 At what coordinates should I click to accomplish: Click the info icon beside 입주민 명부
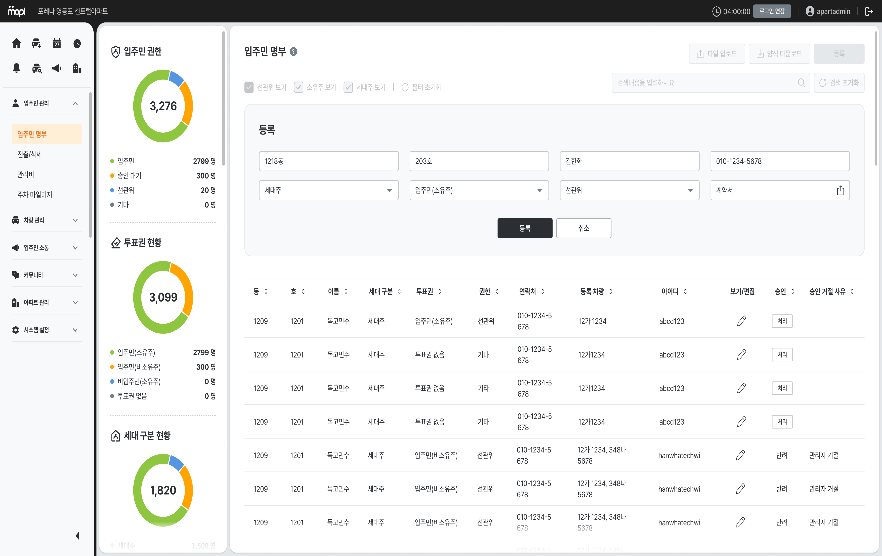click(x=294, y=51)
